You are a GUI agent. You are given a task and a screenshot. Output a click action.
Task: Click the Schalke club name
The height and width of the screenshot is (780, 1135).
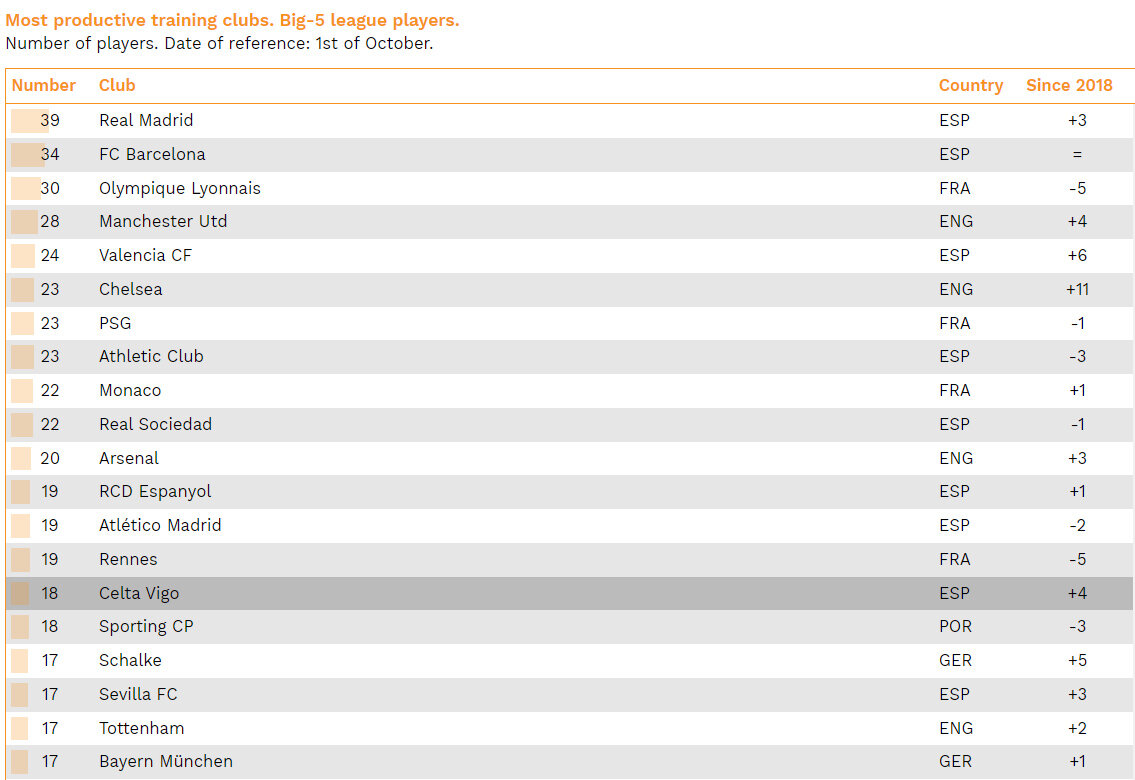point(130,661)
